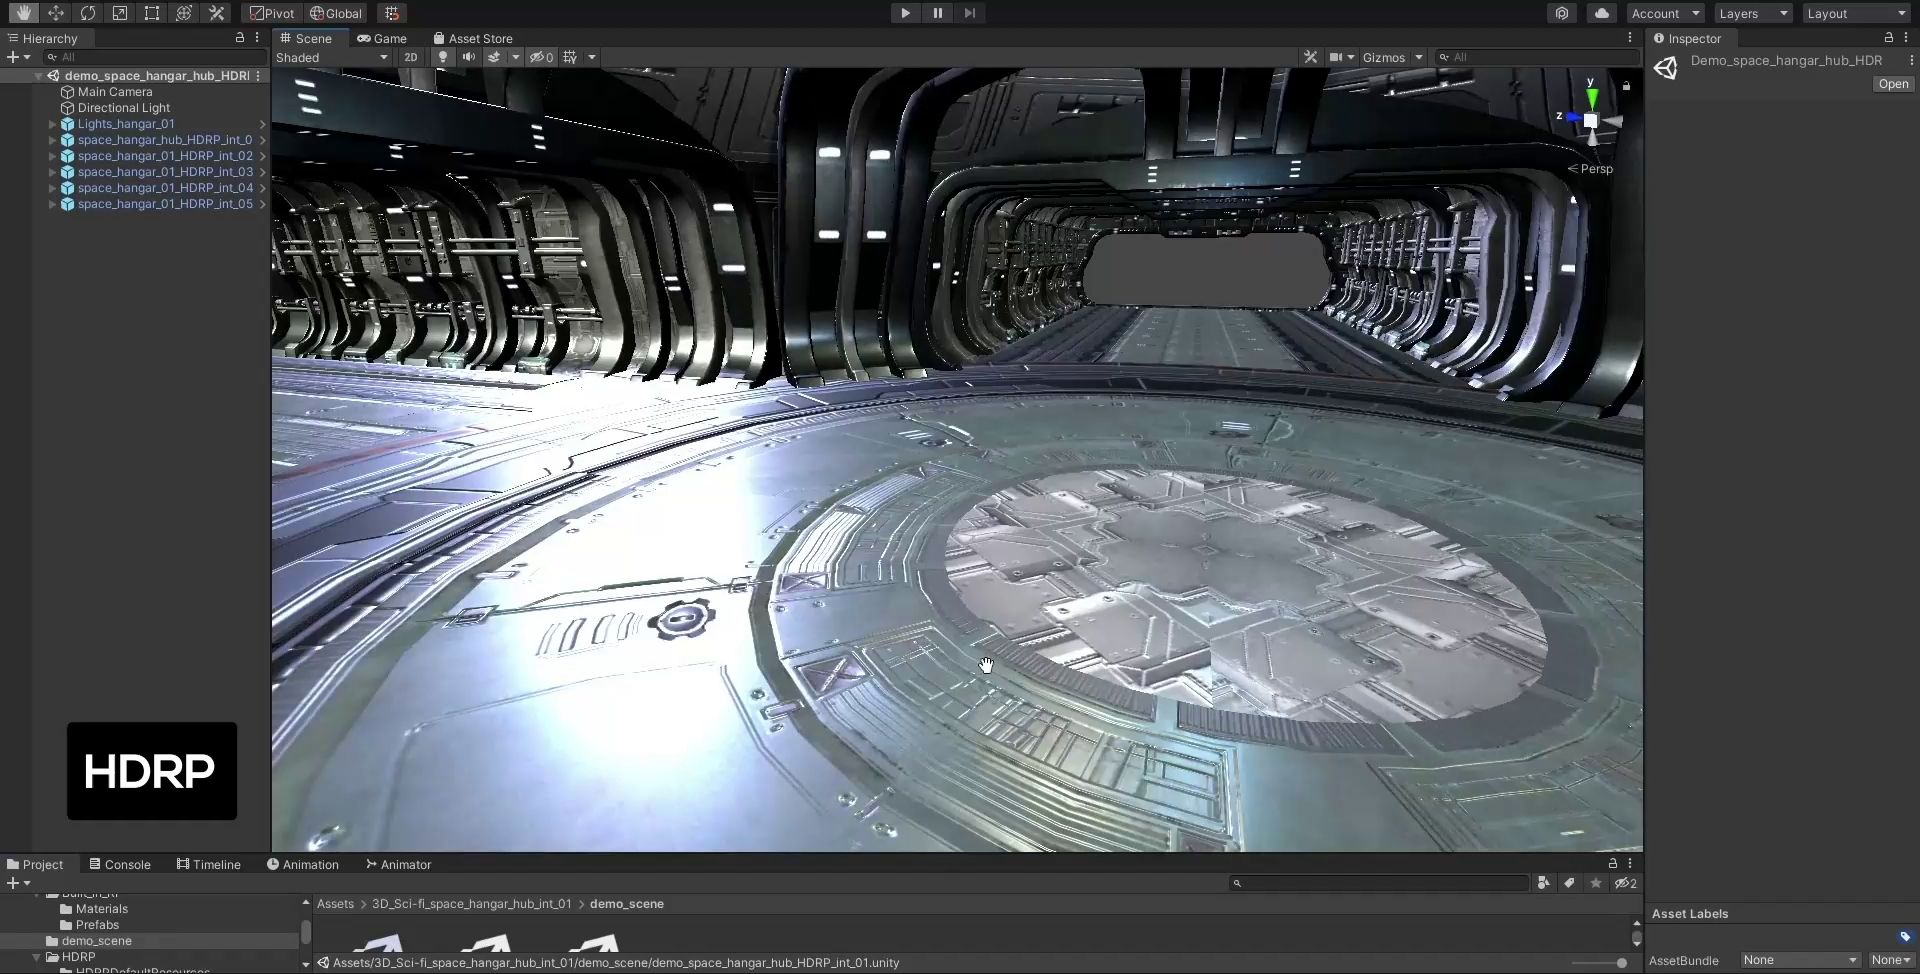Switch to Asset Store tab
This screenshot has width=1920, height=974.
(473, 38)
